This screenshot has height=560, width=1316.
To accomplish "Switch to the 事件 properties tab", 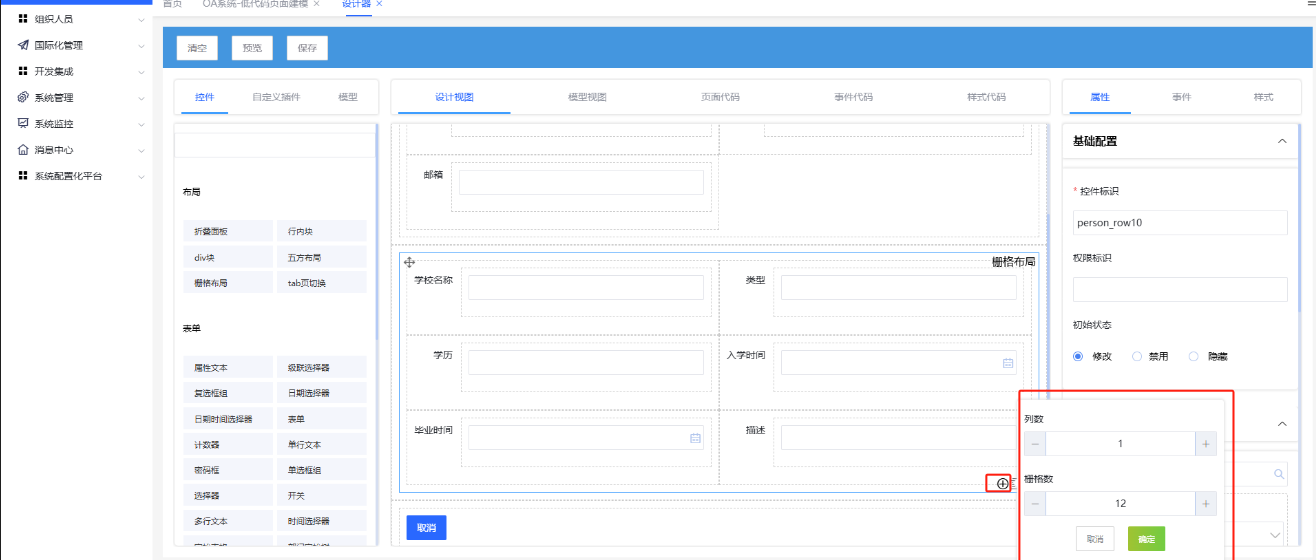I will (1181, 97).
